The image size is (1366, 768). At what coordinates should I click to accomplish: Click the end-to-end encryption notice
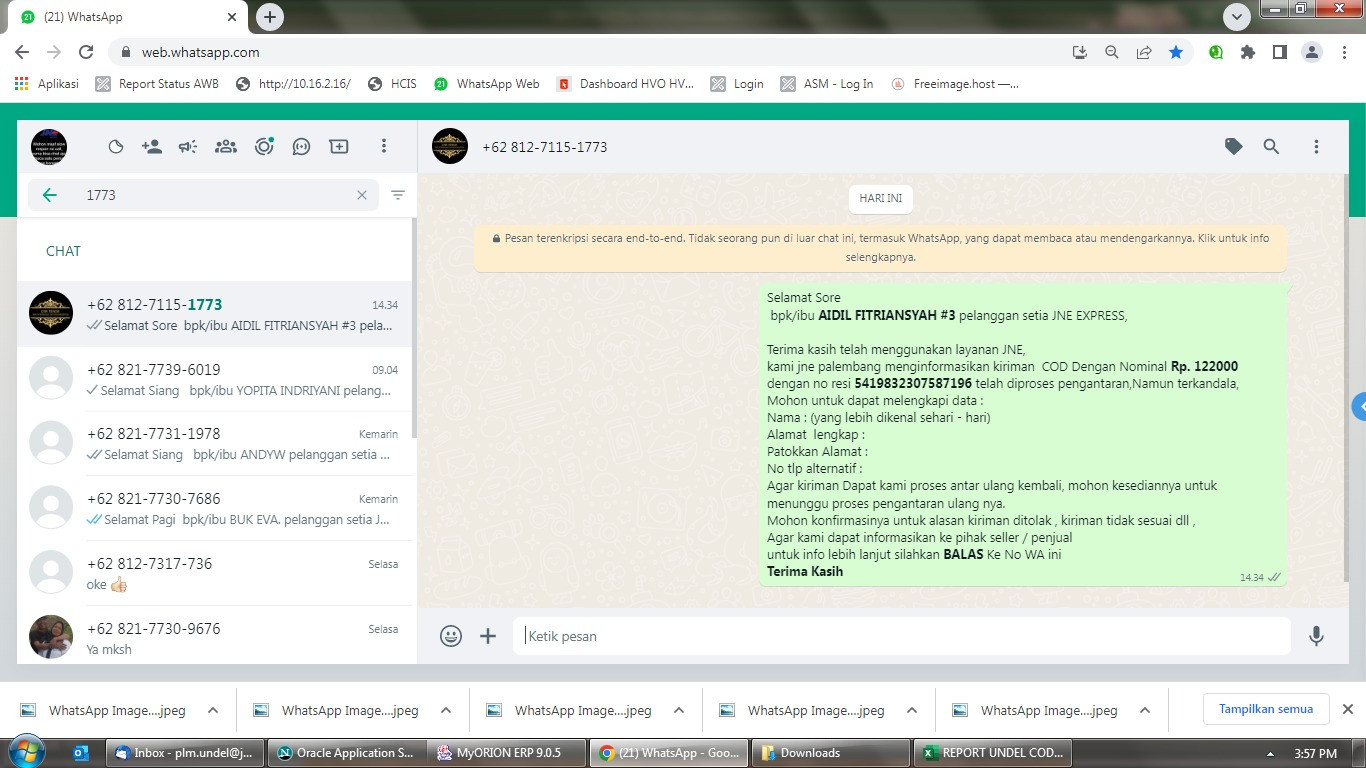pos(881,248)
